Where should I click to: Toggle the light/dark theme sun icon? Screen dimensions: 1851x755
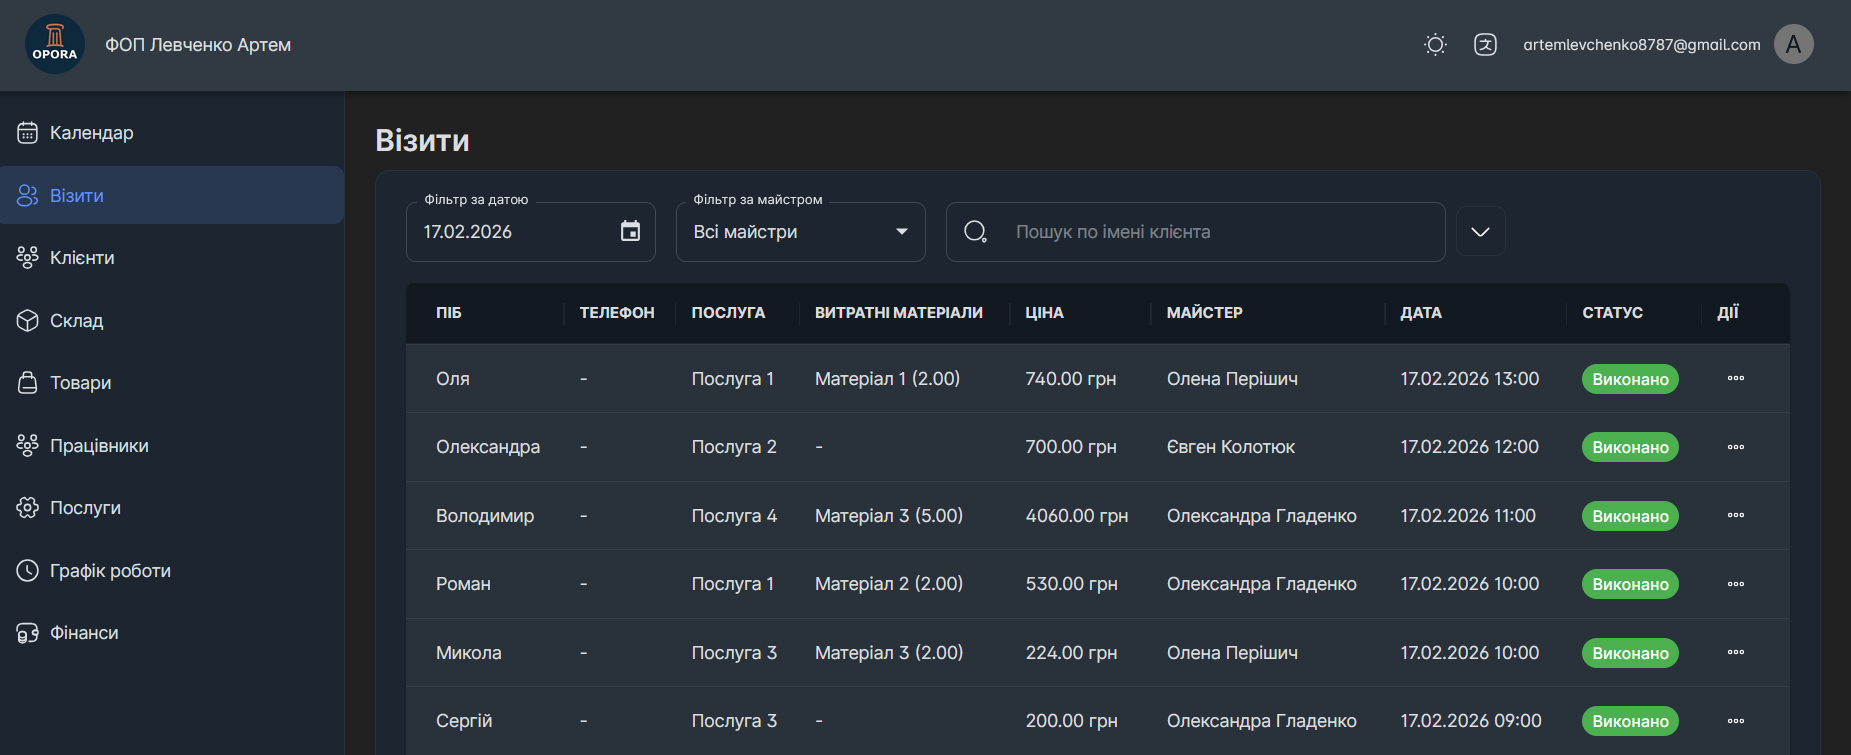pyautogui.click(x=1435, y=44)
